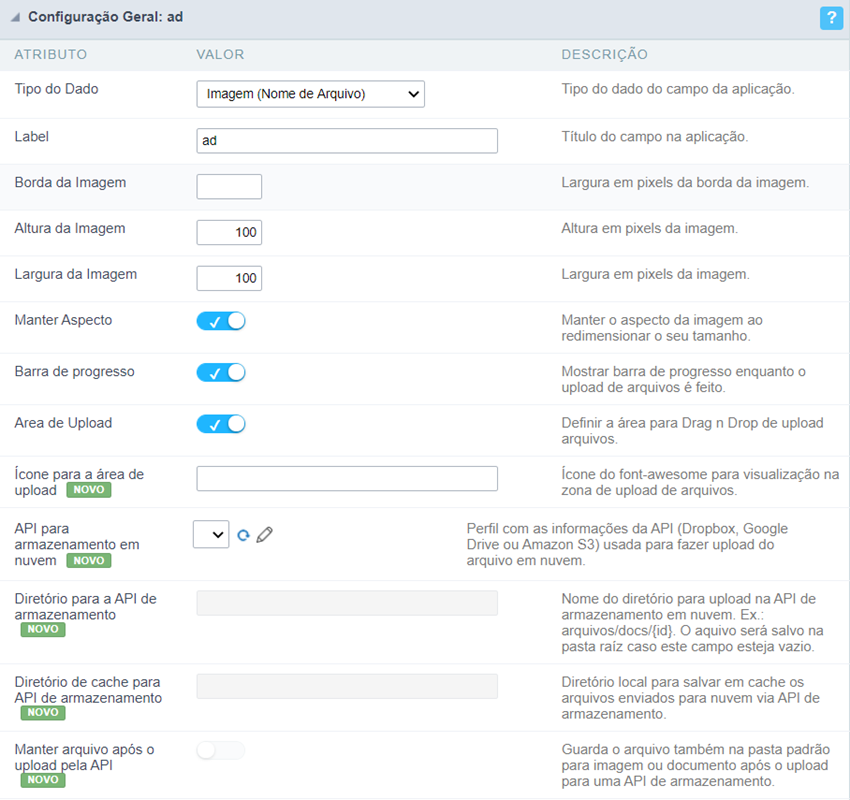Viewport: 850px width, 800px height.
Task: Disable the Barra de progresso switch
Action: click(x=221, y=372)
